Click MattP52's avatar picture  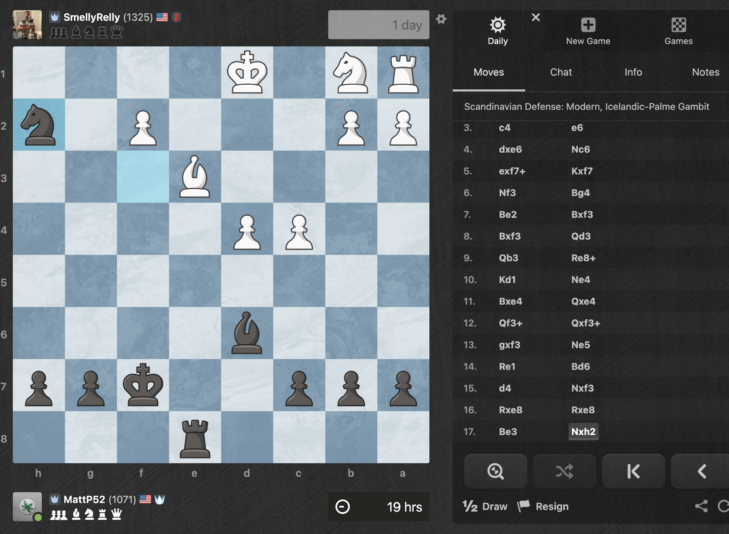click(27, 507)
